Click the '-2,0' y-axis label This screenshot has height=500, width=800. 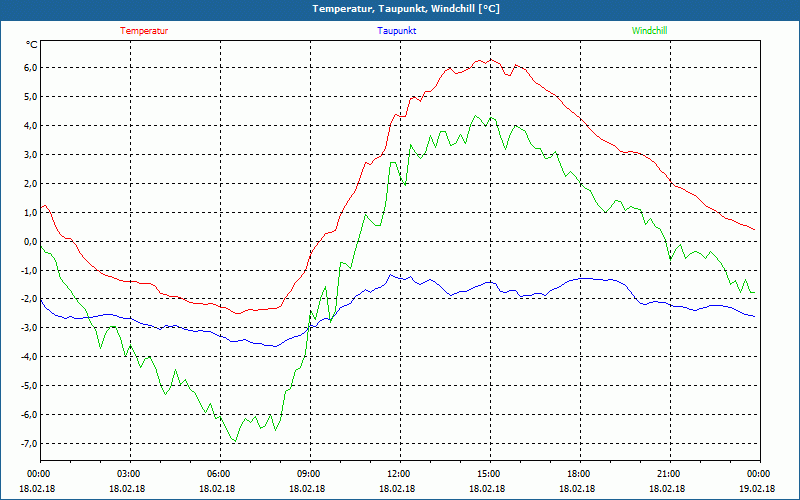(x=28, y=299)
